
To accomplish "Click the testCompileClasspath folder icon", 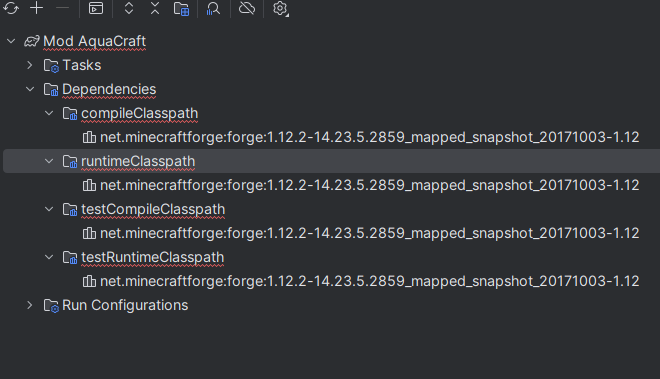I will pos(70,210).
